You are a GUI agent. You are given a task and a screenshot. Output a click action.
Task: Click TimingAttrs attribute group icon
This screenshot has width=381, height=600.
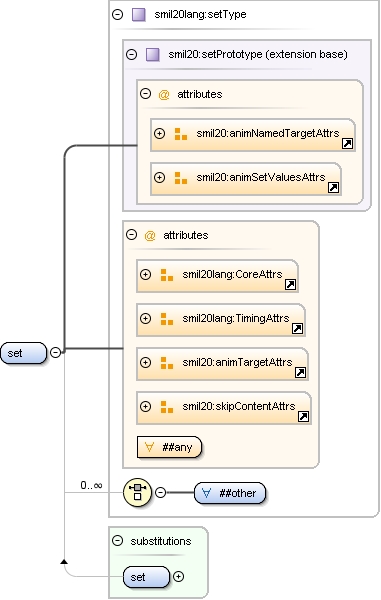point(167,319)
